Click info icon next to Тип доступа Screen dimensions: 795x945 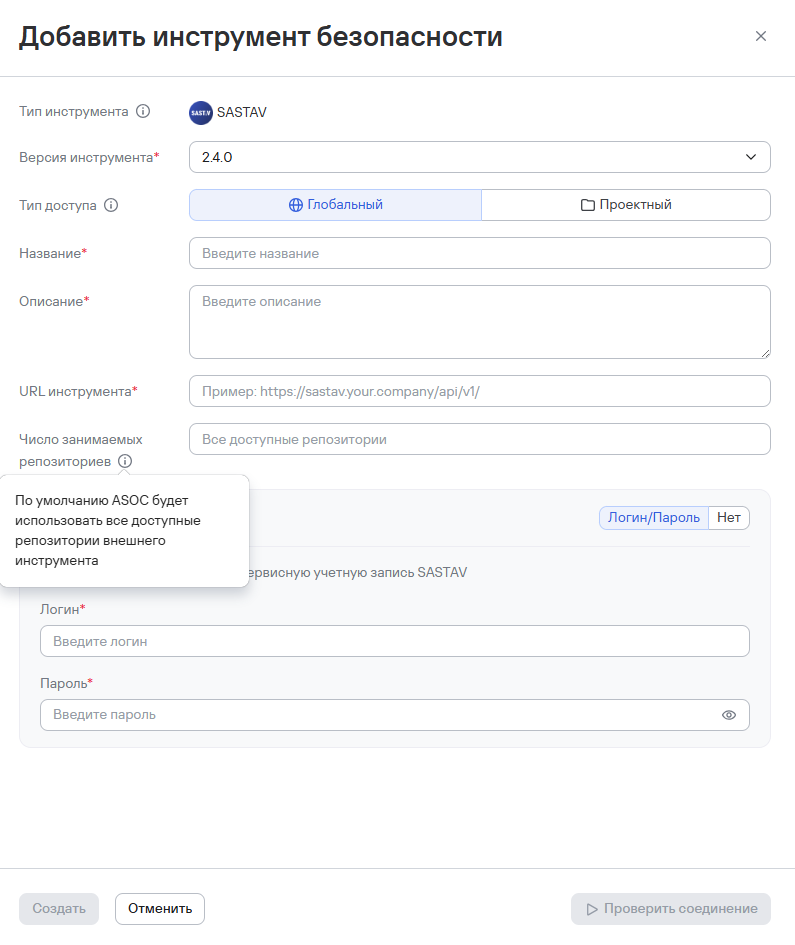click(x=111, y=205)
